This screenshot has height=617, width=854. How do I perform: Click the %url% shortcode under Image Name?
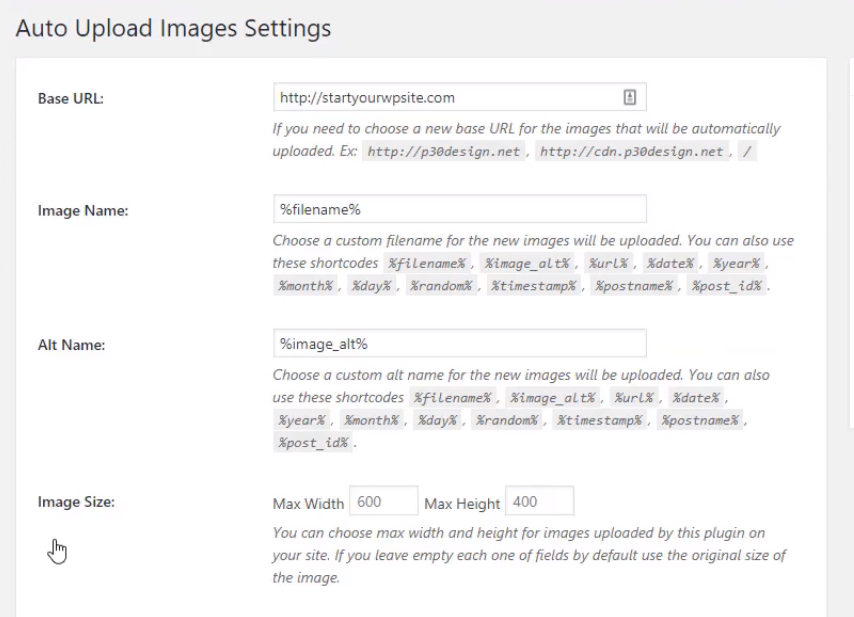click(608, 264)
